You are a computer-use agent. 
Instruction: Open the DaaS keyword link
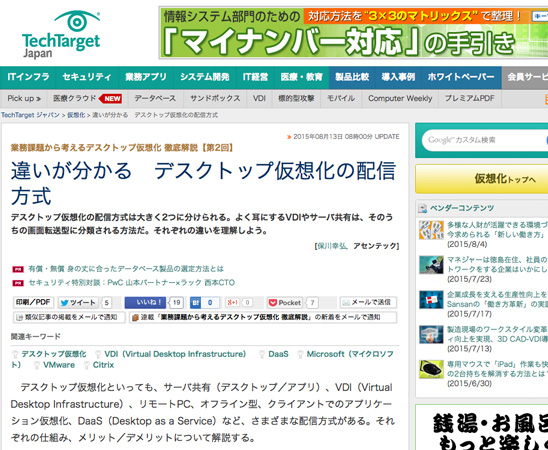278,354
